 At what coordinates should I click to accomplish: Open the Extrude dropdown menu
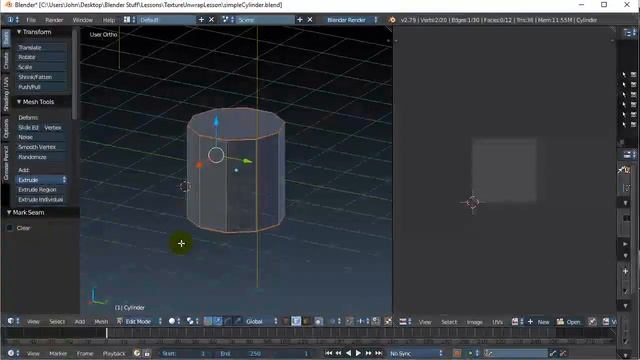41,180
